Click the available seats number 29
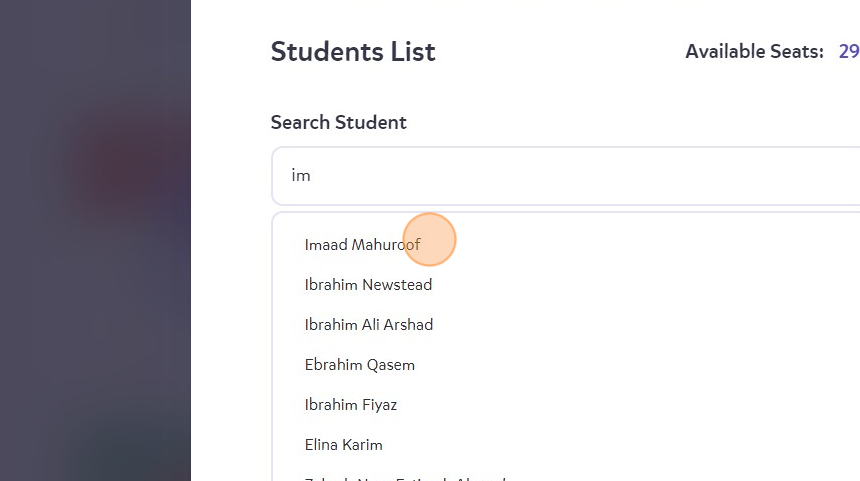This screenshot has height=481, width=860. pyautogui.click(x=848, y=52)
